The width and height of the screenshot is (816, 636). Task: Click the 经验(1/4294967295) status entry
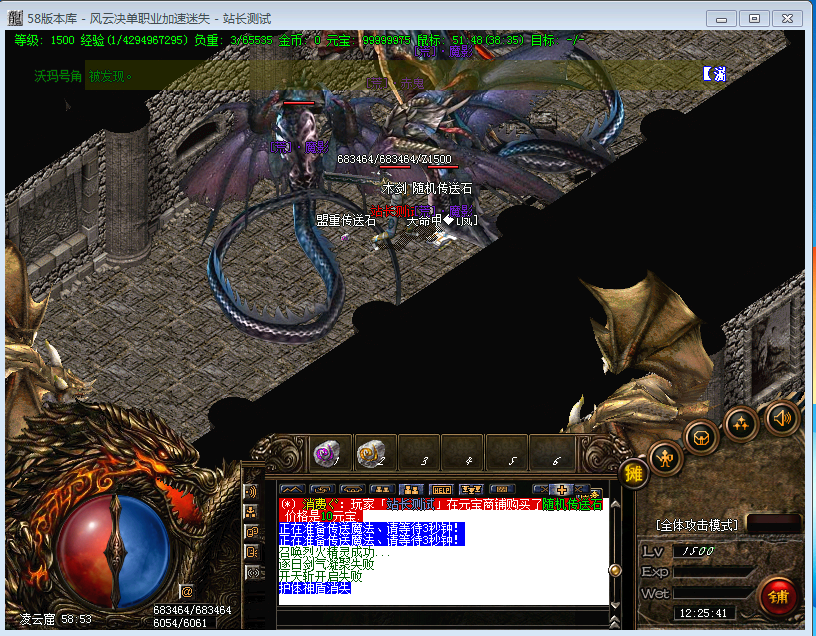tap(134, 40)
